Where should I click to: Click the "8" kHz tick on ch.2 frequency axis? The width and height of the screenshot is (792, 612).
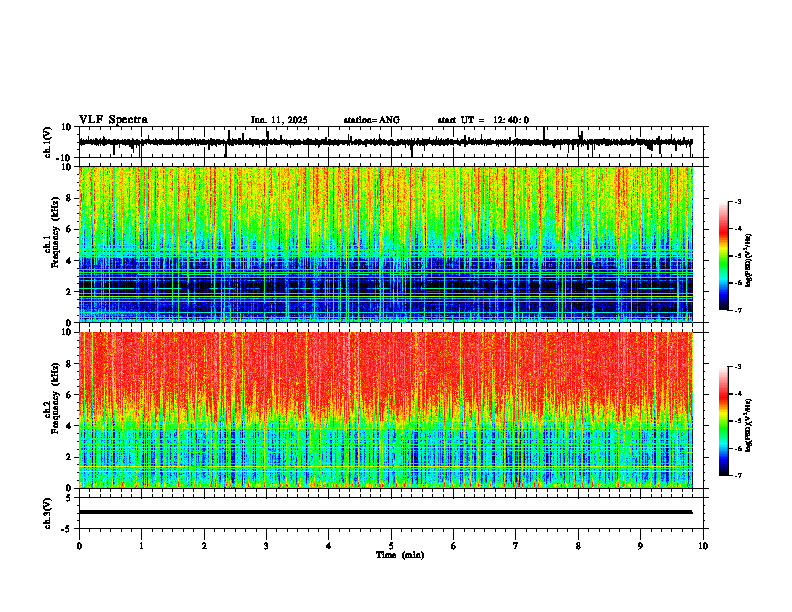tap(69, 364)
